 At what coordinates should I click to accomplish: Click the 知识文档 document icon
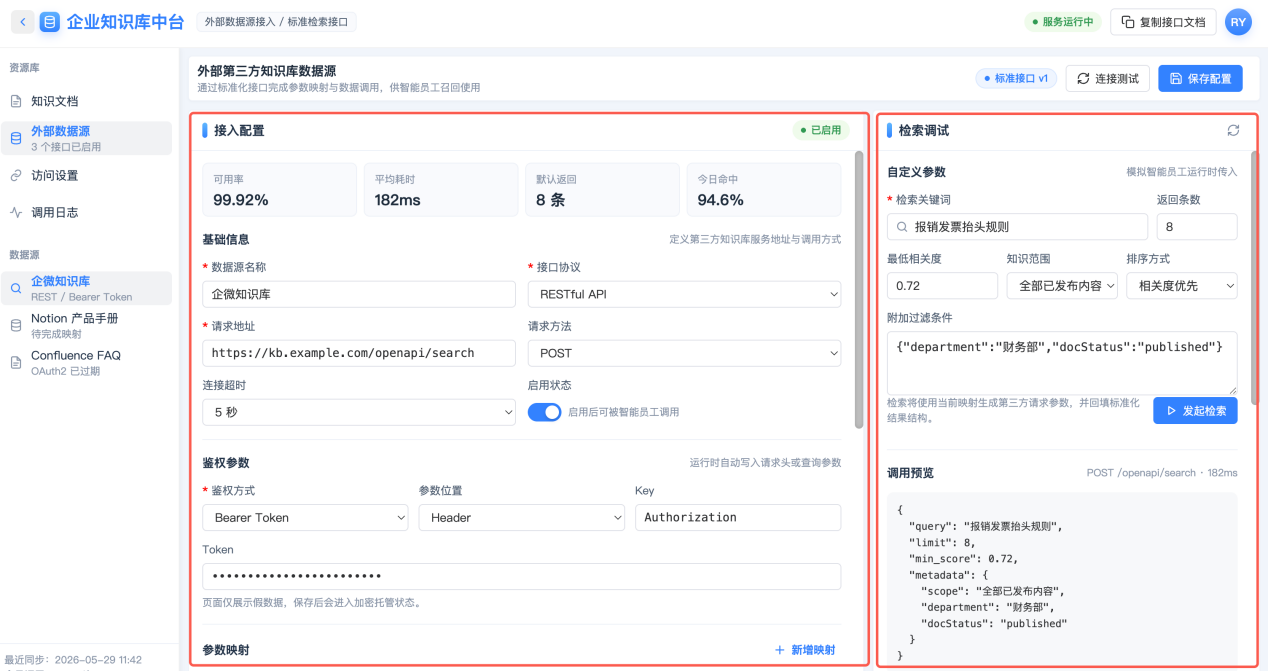pos(16,101)
